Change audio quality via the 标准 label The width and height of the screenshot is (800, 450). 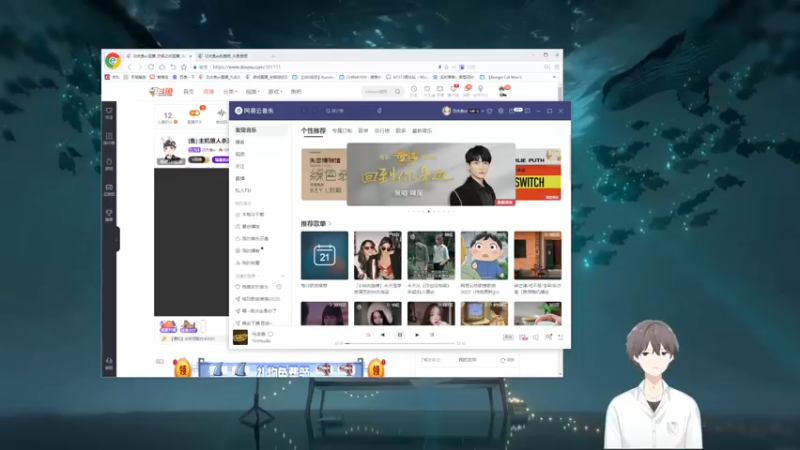pyautogui.click(x=508, y=337)
